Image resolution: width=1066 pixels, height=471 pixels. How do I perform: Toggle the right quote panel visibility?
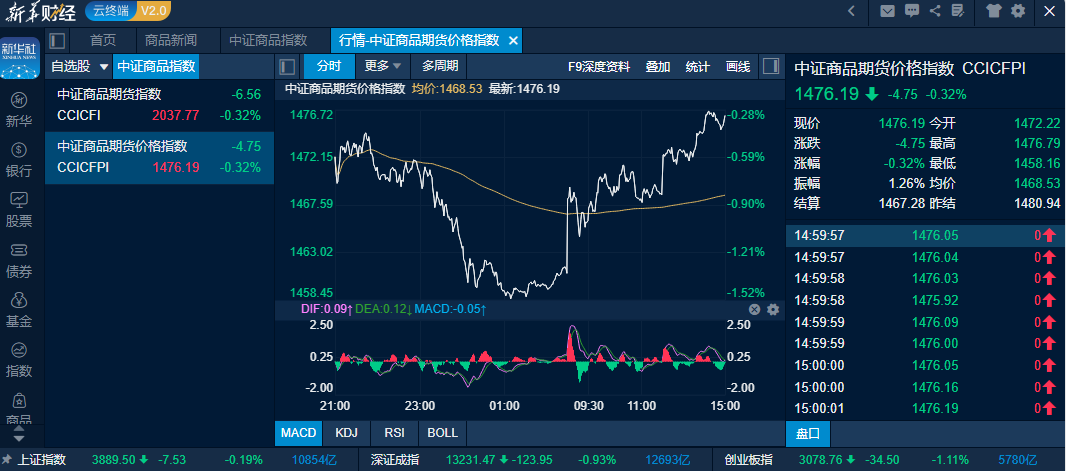click(x=770, y=67)
